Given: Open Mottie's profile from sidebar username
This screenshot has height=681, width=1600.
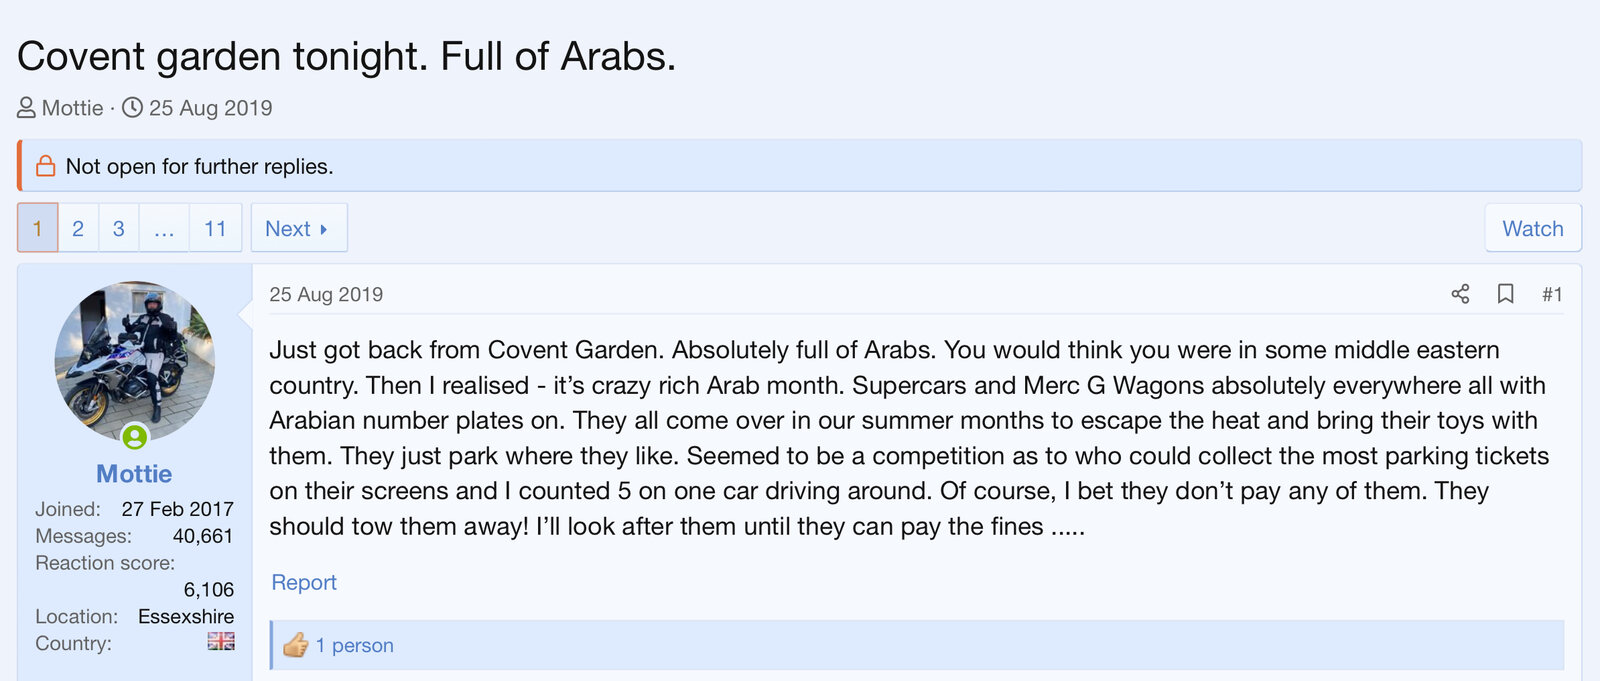Looking at the screenshot, I should click(x=134, y=474).
